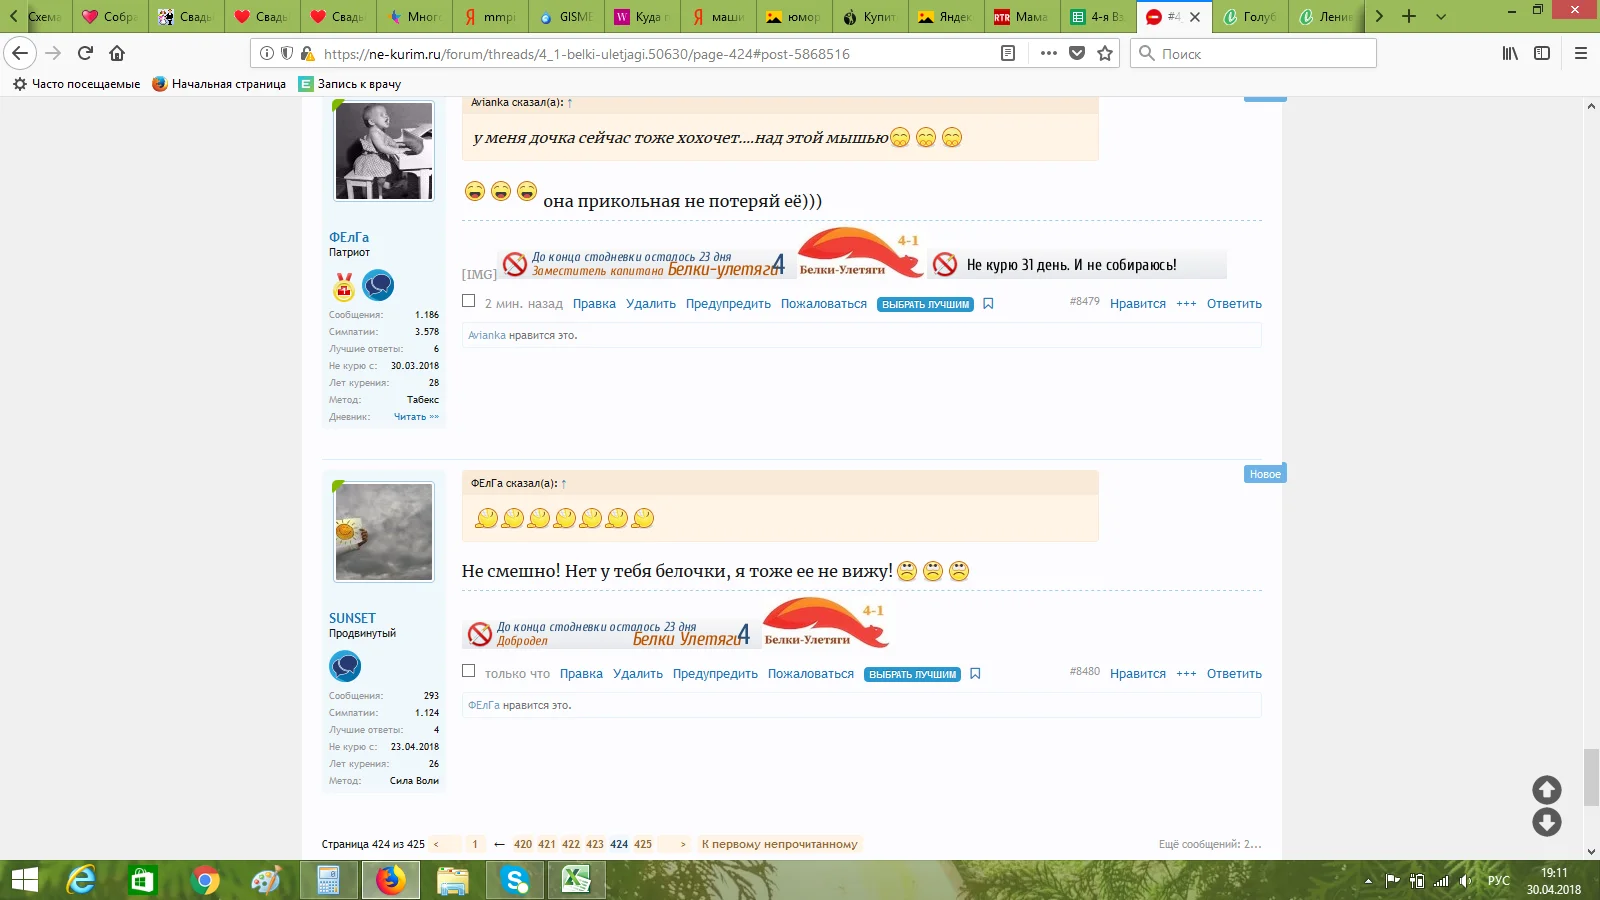Screen dimensions: 1600x900
Task: Open the browser home page
Action: (x=117, y=53)
